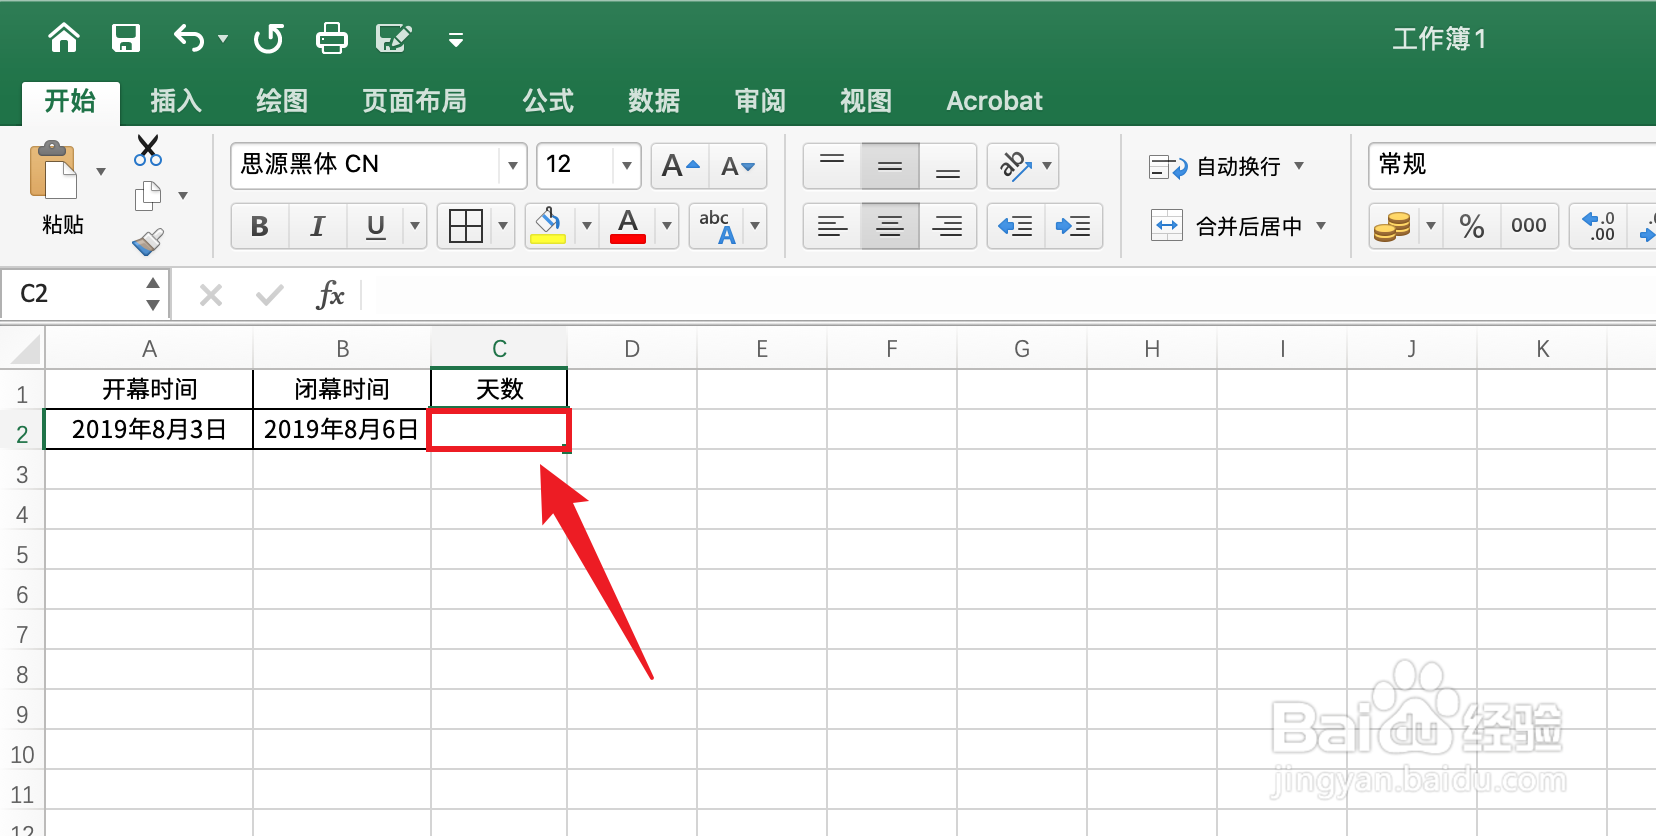Apply the red font color A
The height and width of the screenshot is (836, 1656).
pyautogui.click(x=628, y=227)
